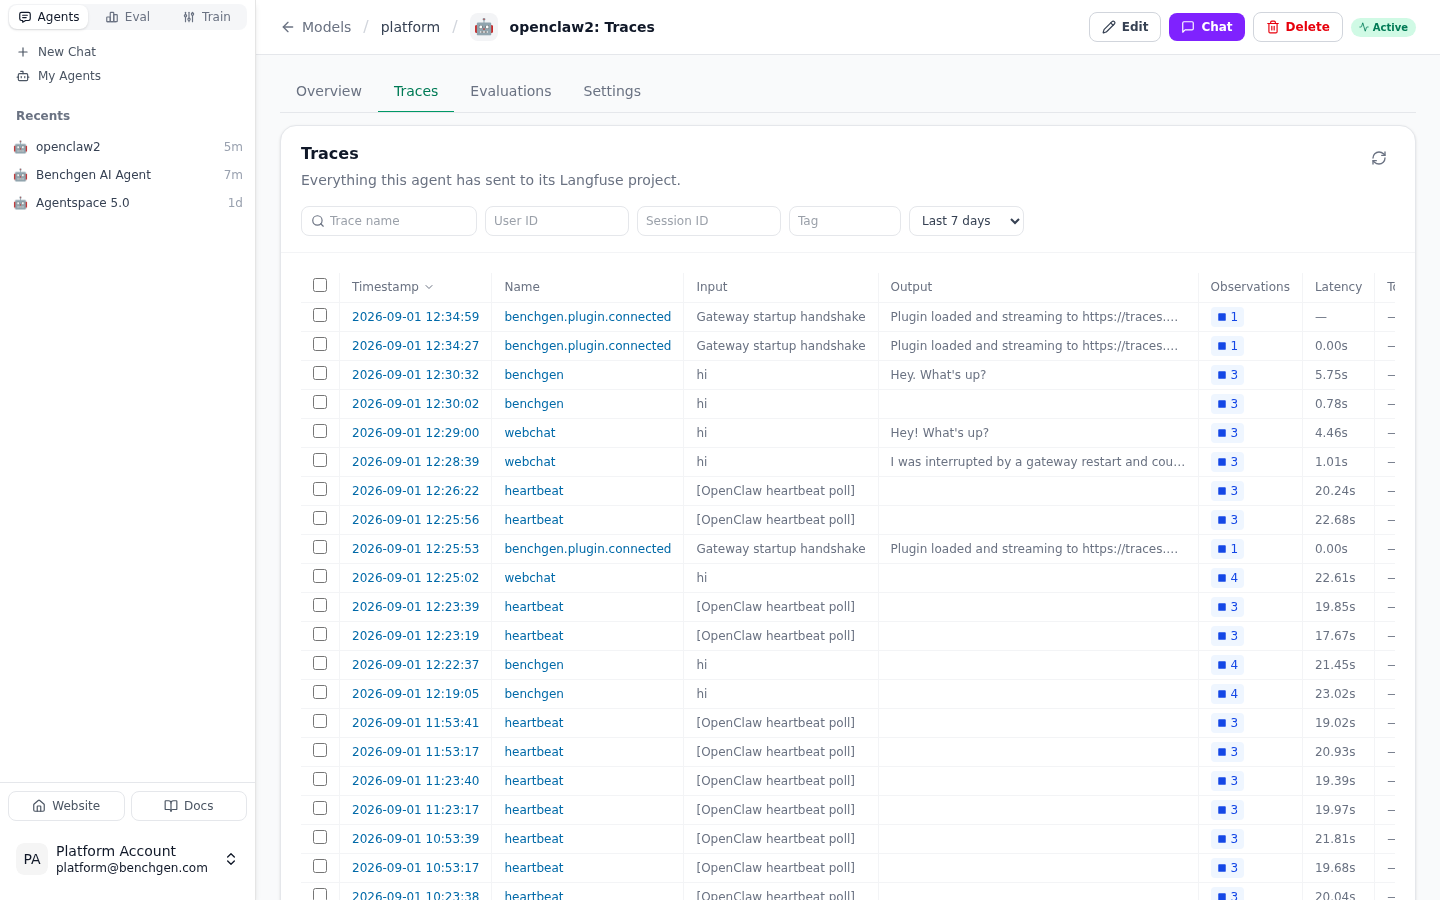Select the checkbox for webchat trace 12:29:00
Screen dimensions: 1440x900
point(320,431)
